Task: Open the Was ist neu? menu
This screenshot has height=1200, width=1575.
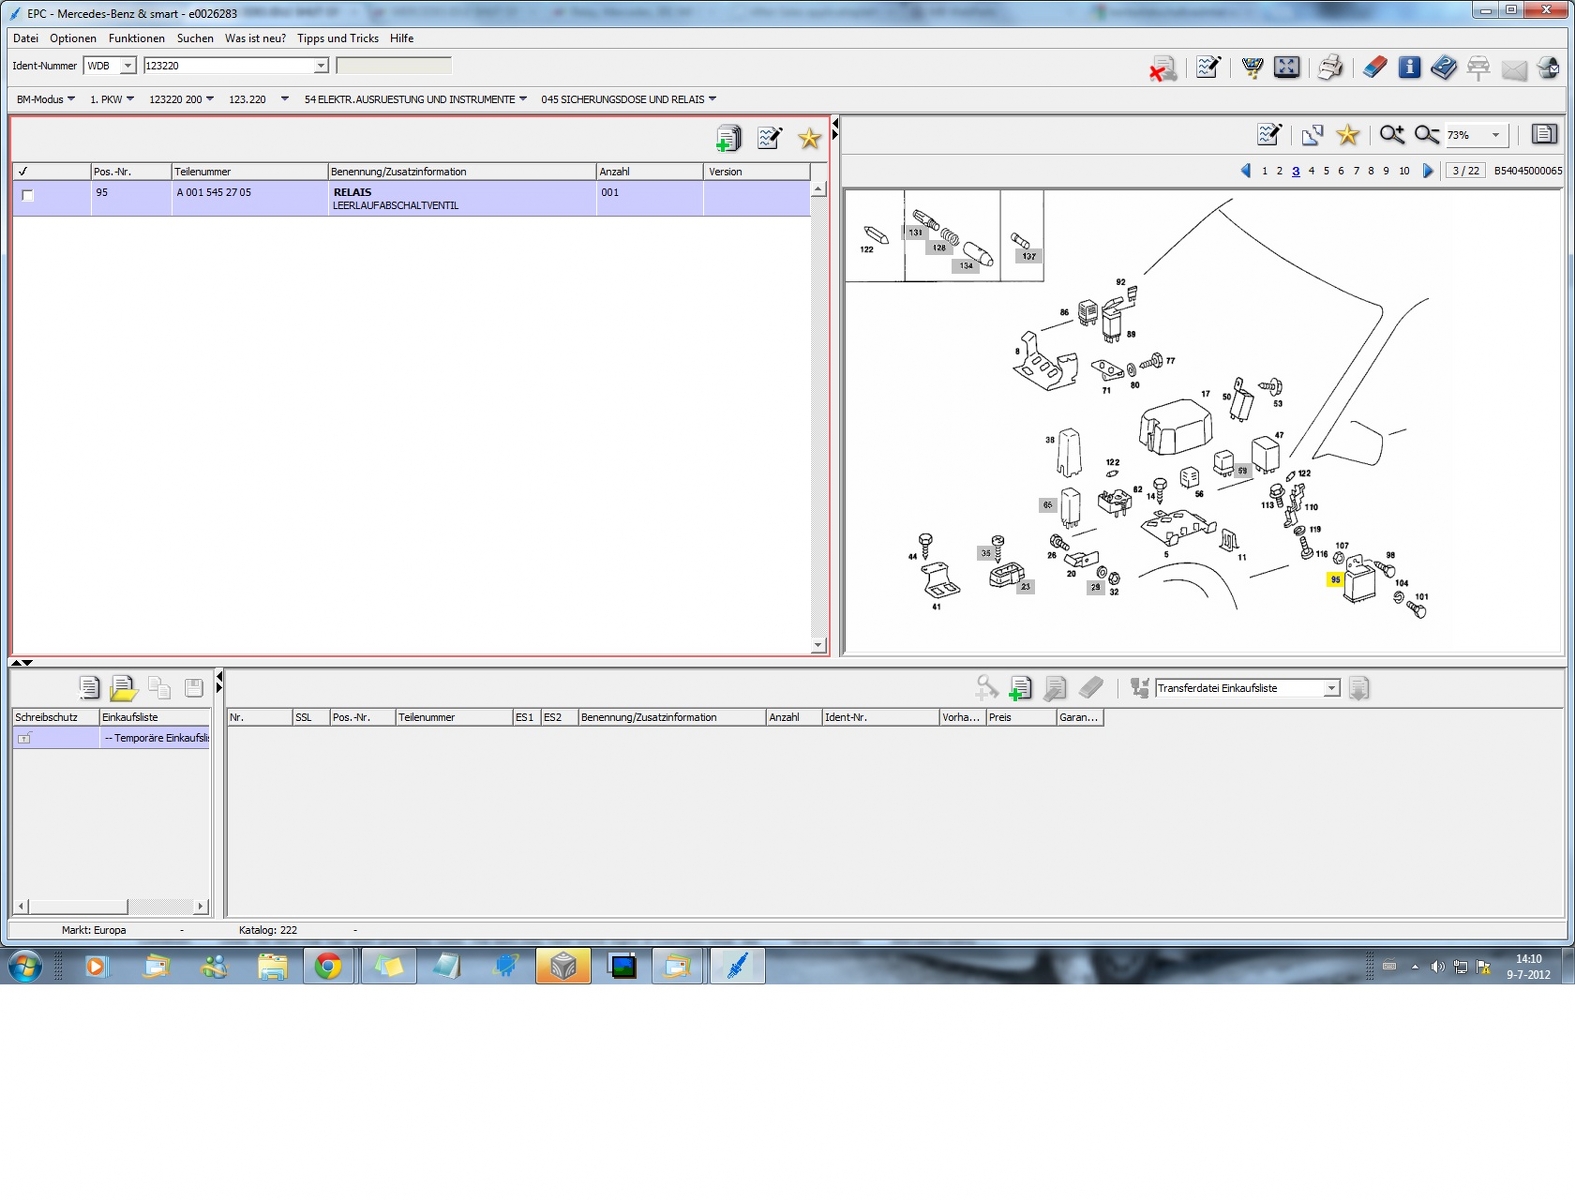Action: [255, 38]
